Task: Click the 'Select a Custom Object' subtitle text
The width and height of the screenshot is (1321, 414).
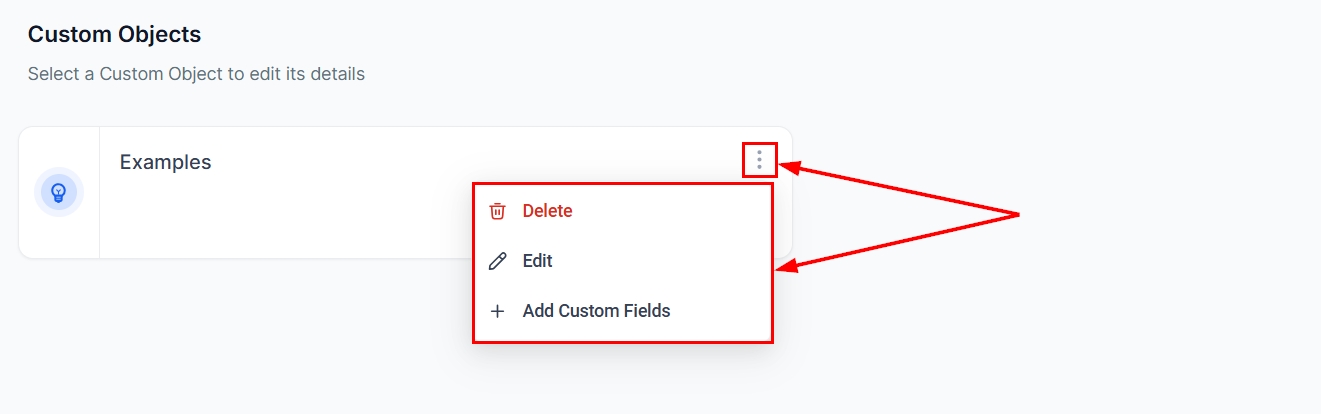Action: point(196,74)
